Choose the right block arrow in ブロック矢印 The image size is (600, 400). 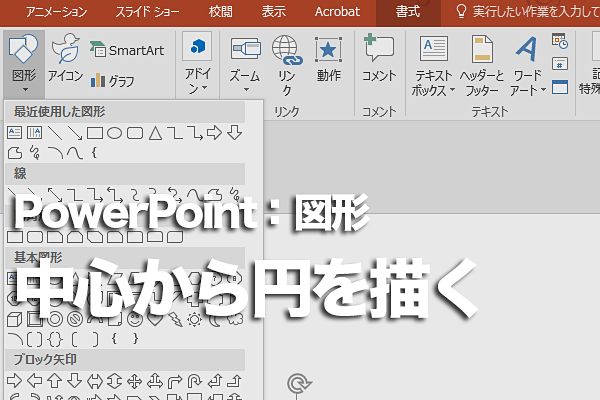(15, 381)
